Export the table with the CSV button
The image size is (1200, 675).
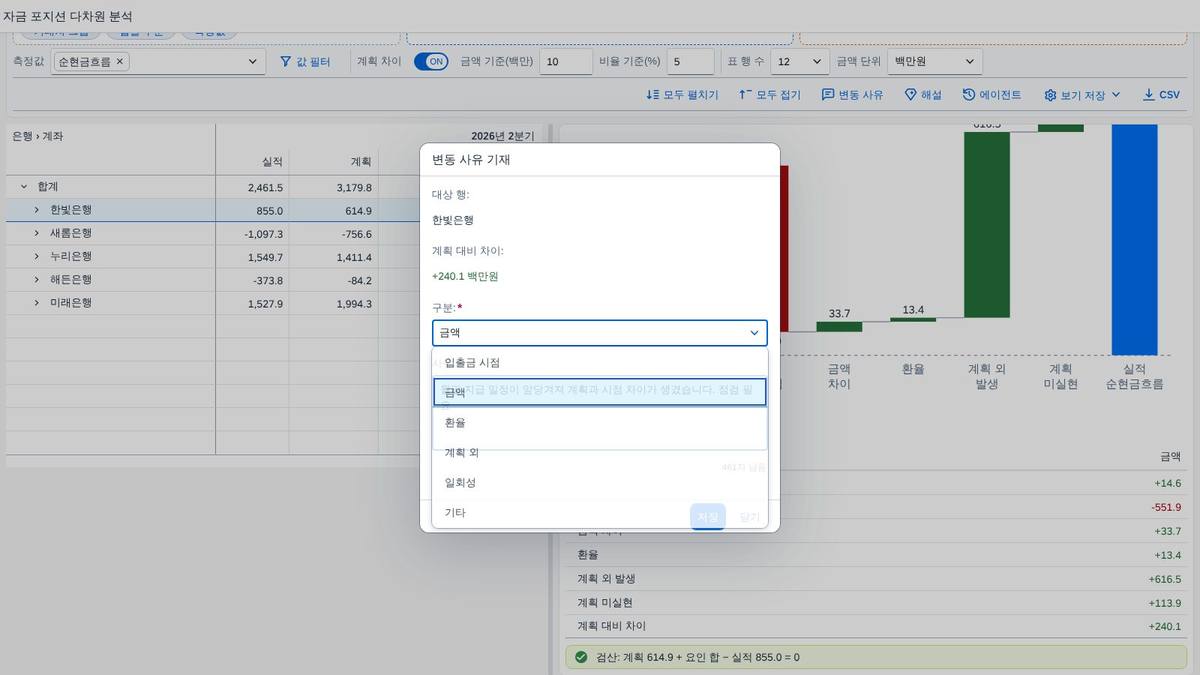pyautogui.click(x=1162, y=95)
